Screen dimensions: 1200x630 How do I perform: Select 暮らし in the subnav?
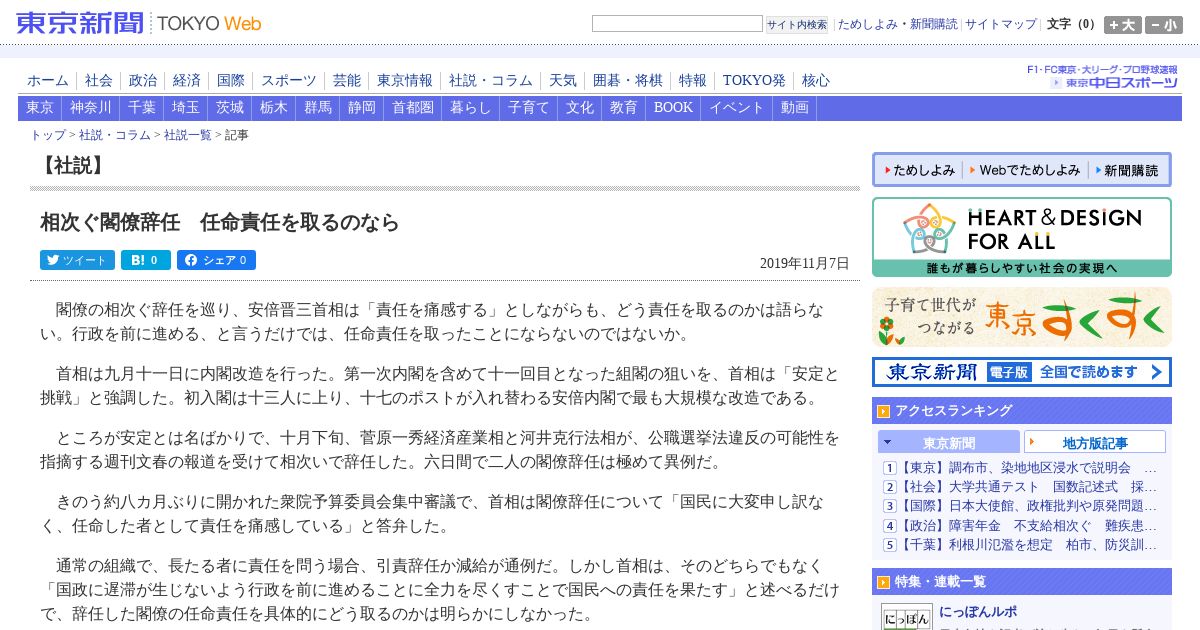point(471,108)
